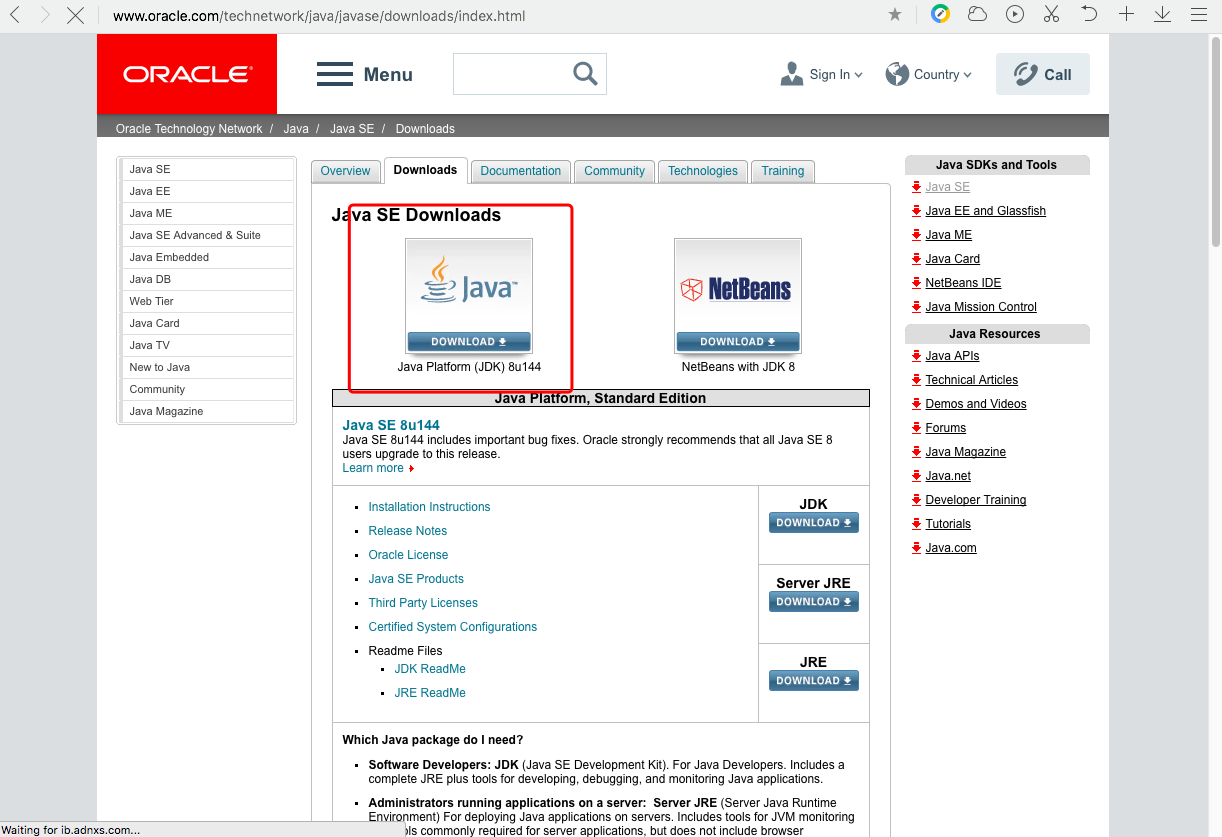Select the Downloads tab
This screenshot has height=837, width=1222.
425,170
